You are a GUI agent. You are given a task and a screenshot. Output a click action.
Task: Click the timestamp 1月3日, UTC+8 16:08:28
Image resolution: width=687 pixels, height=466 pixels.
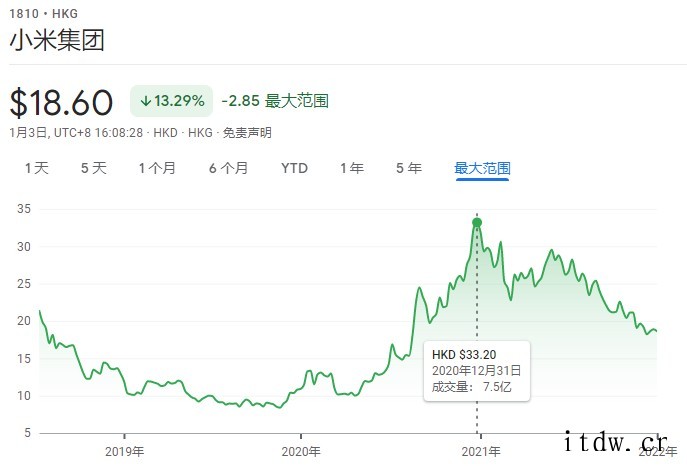coord(76,133)
